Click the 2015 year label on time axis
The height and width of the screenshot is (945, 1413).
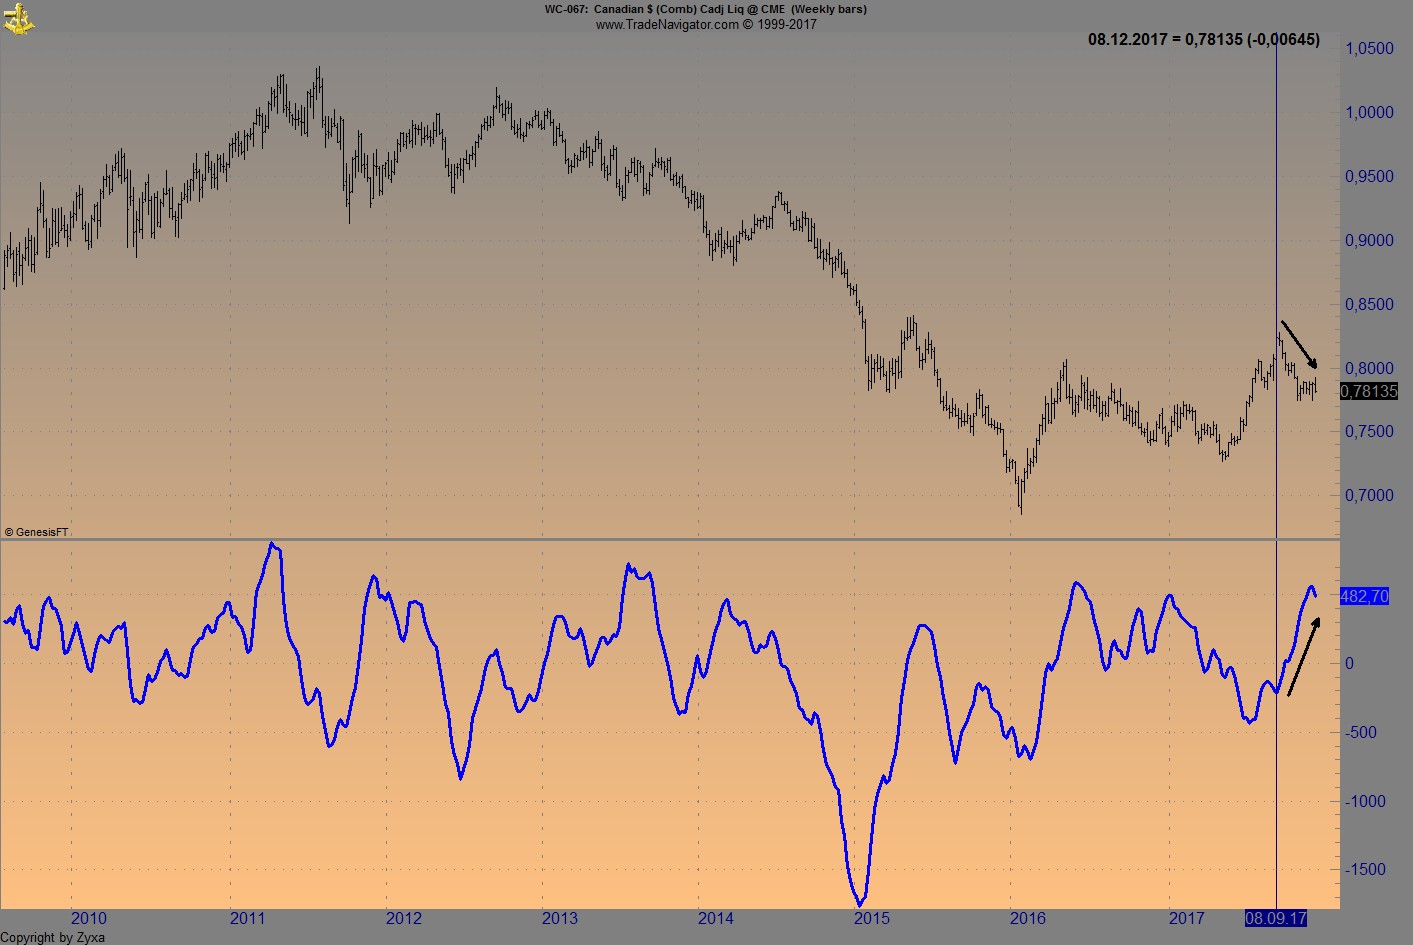click(872, 918)
